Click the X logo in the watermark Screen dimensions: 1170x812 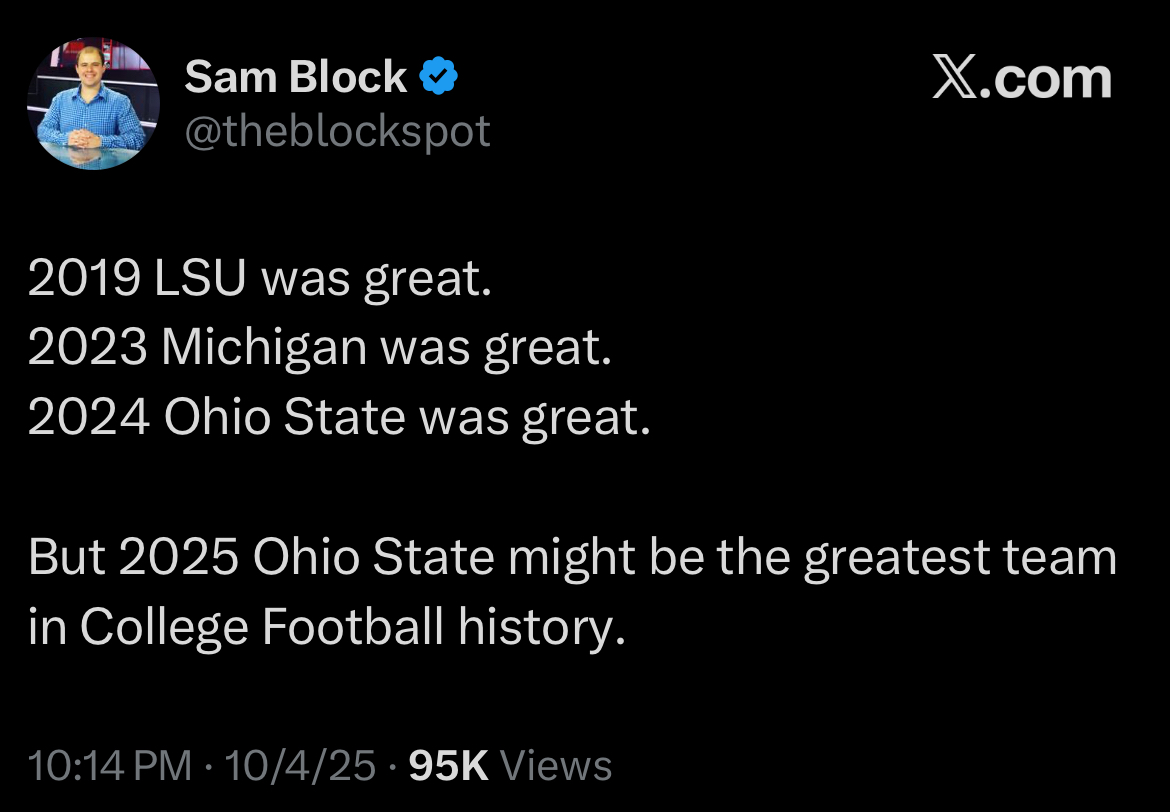955,78
